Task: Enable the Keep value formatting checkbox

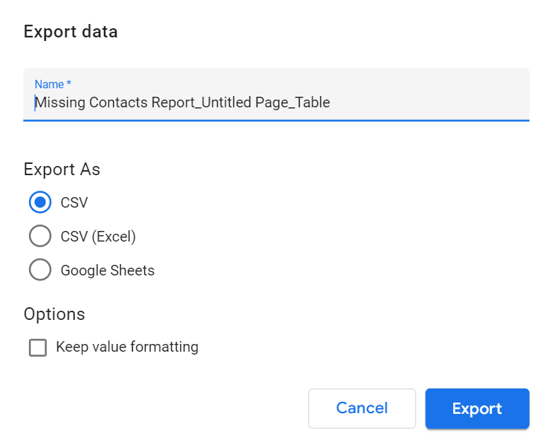Action: tap(38, 347)
